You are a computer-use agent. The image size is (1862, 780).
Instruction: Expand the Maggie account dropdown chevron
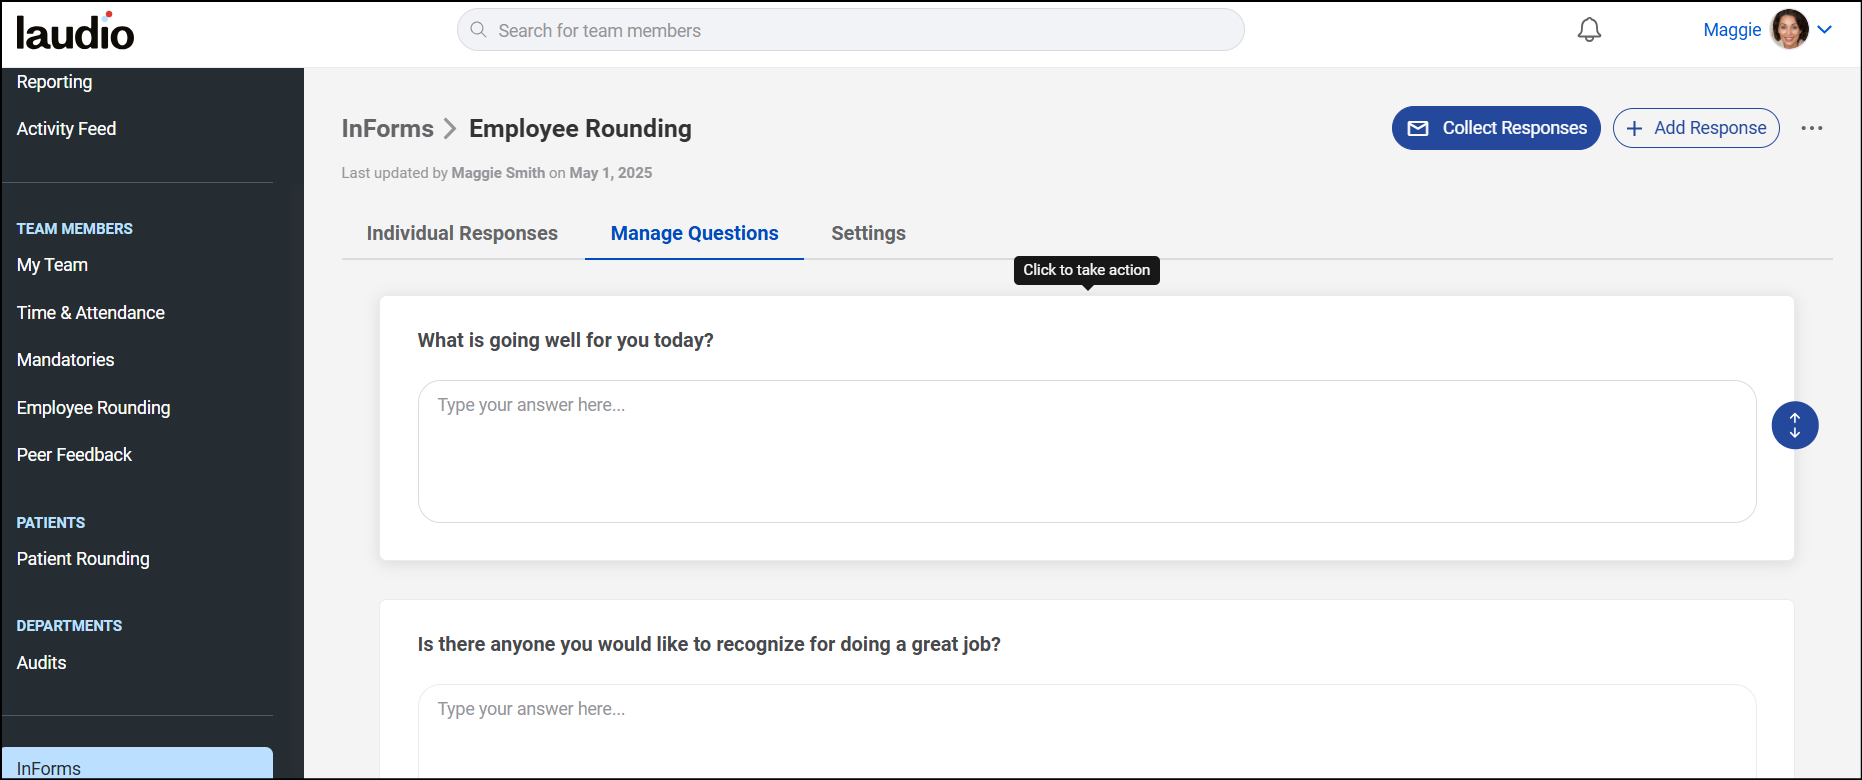pyautogui.click(x=1825, y=30)
